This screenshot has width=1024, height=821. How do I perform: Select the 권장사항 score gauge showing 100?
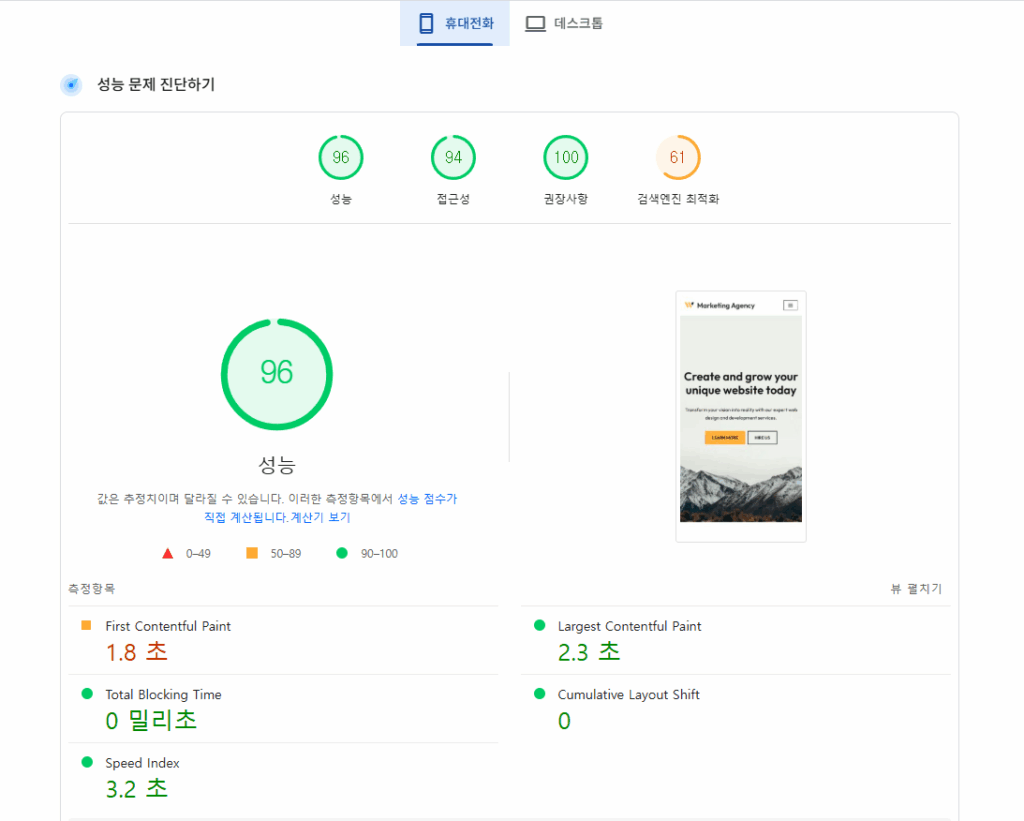pyautogui.click(x=566, y=157)
